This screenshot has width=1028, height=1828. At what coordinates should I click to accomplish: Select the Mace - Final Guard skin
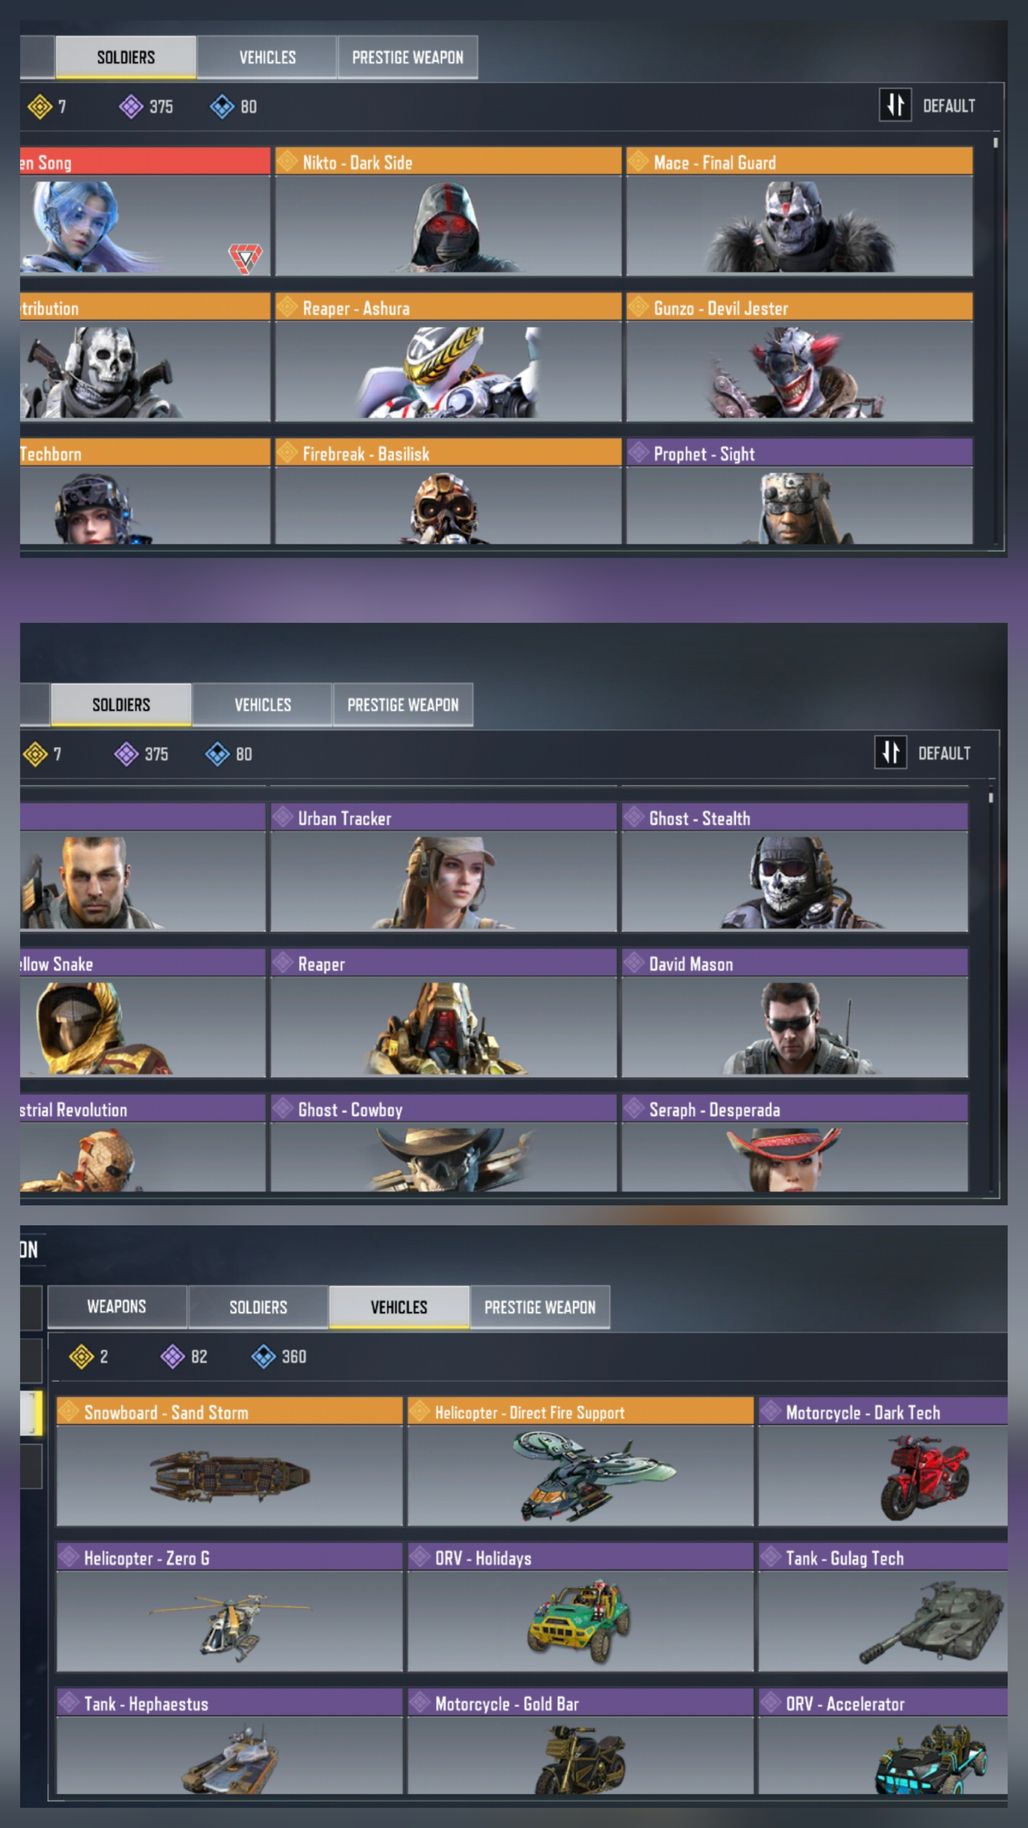(799, 212)
